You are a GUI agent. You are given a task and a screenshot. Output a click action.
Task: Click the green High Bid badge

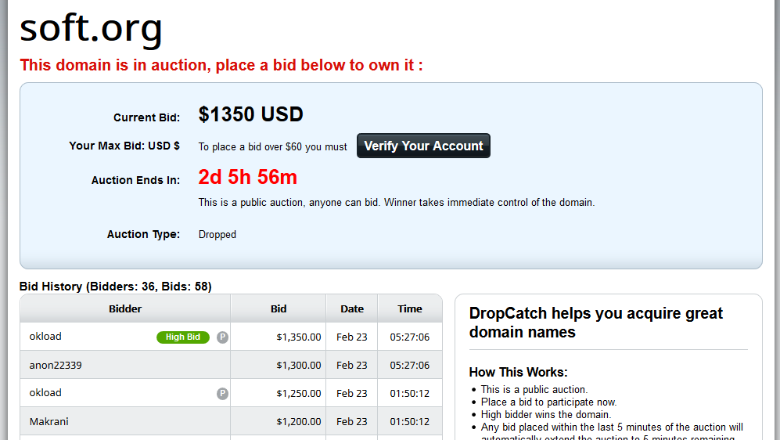click(x=183, y=337)
